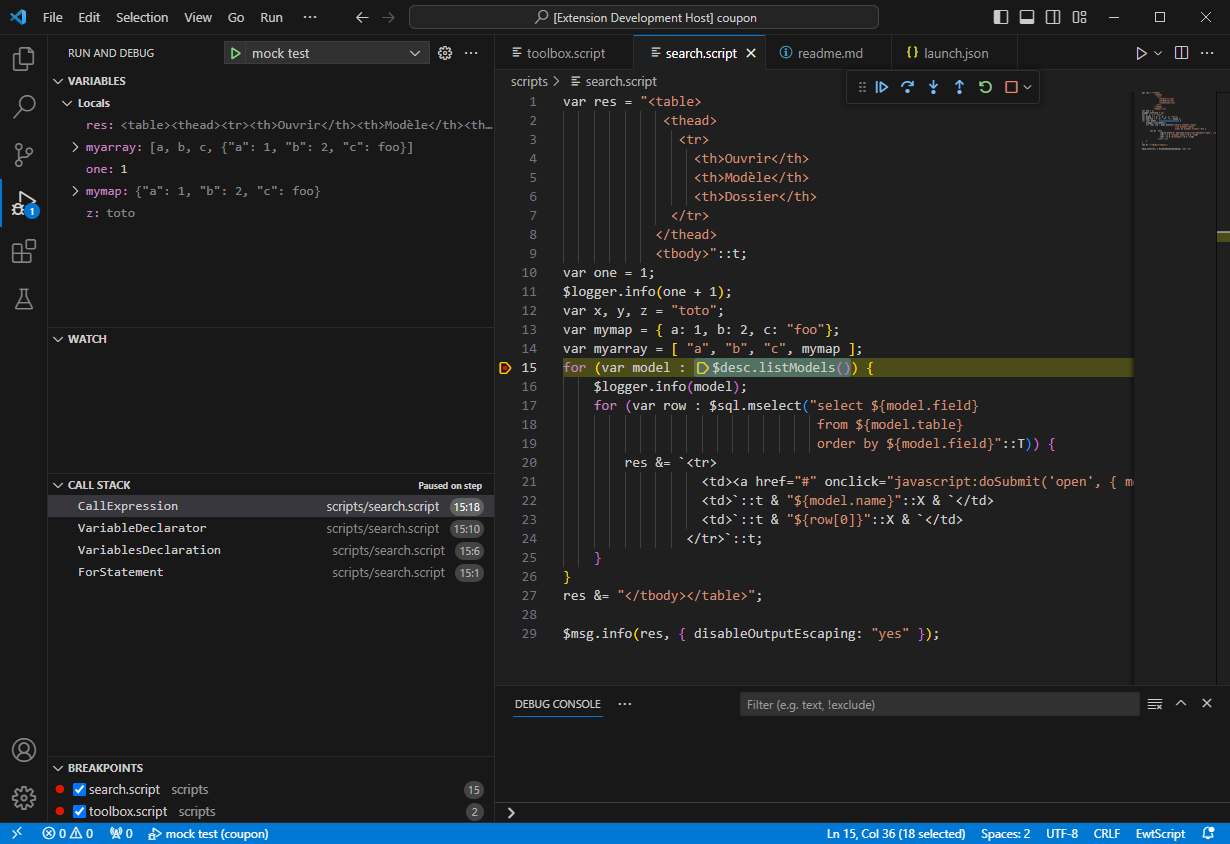The height and width of the screenshot is (844, 1230).
Task: Step into in debug toolbar
Action: pyautogui.click(x=933, y=87)
